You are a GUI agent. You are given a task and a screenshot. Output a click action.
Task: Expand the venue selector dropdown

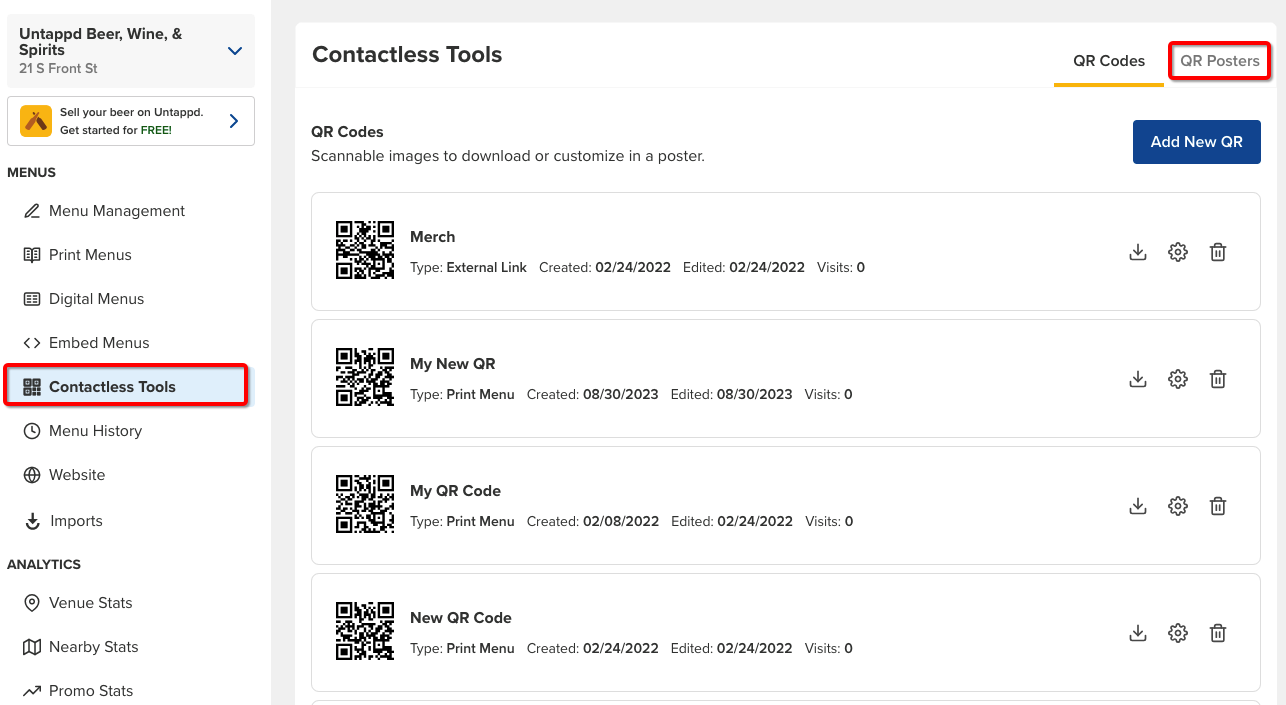(235, 51)
